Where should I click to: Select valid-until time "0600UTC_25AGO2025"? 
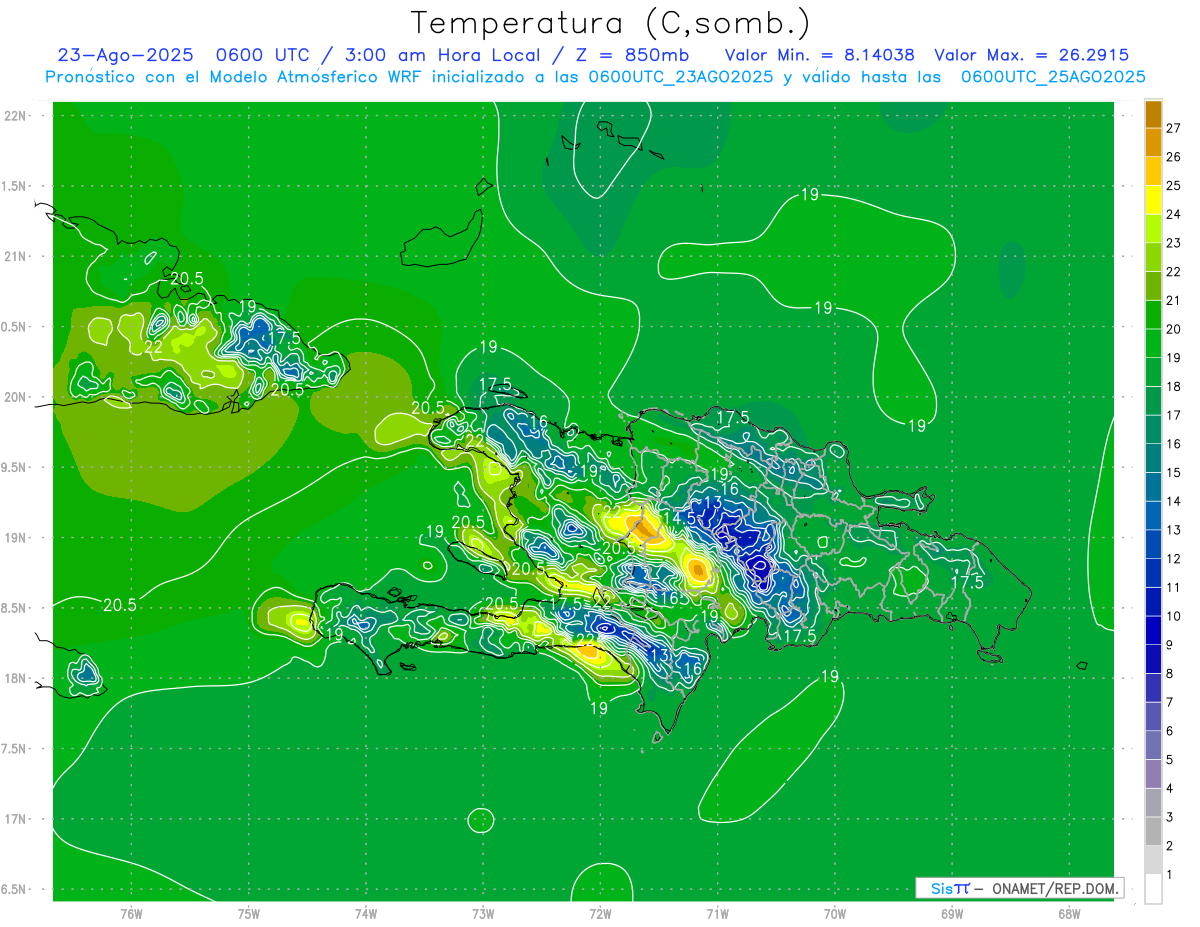[x=1053, y=77]
